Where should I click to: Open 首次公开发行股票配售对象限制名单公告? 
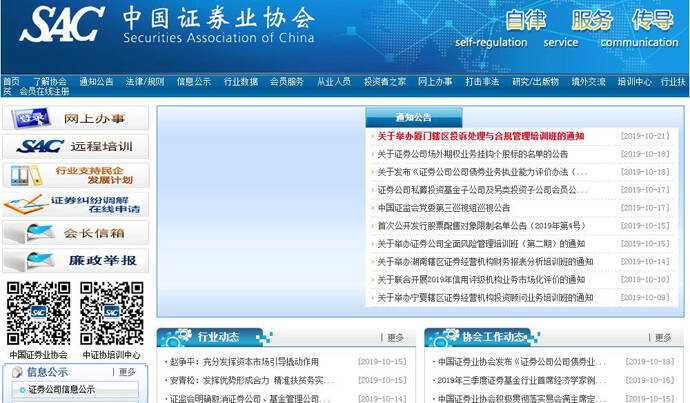click(481, 226)
